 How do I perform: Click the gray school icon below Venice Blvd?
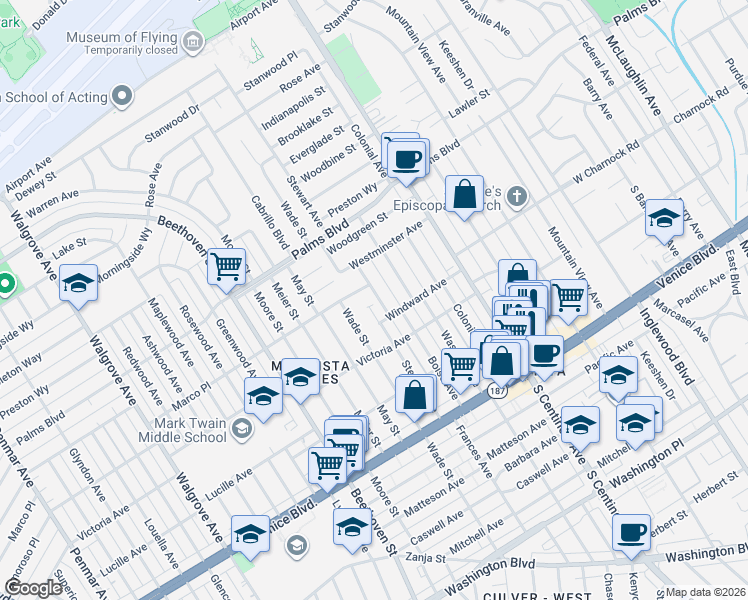297,546
